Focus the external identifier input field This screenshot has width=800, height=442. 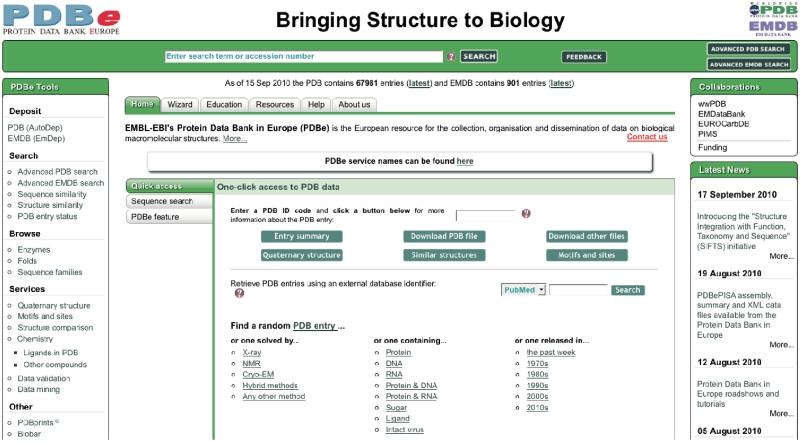pos(579,290)
